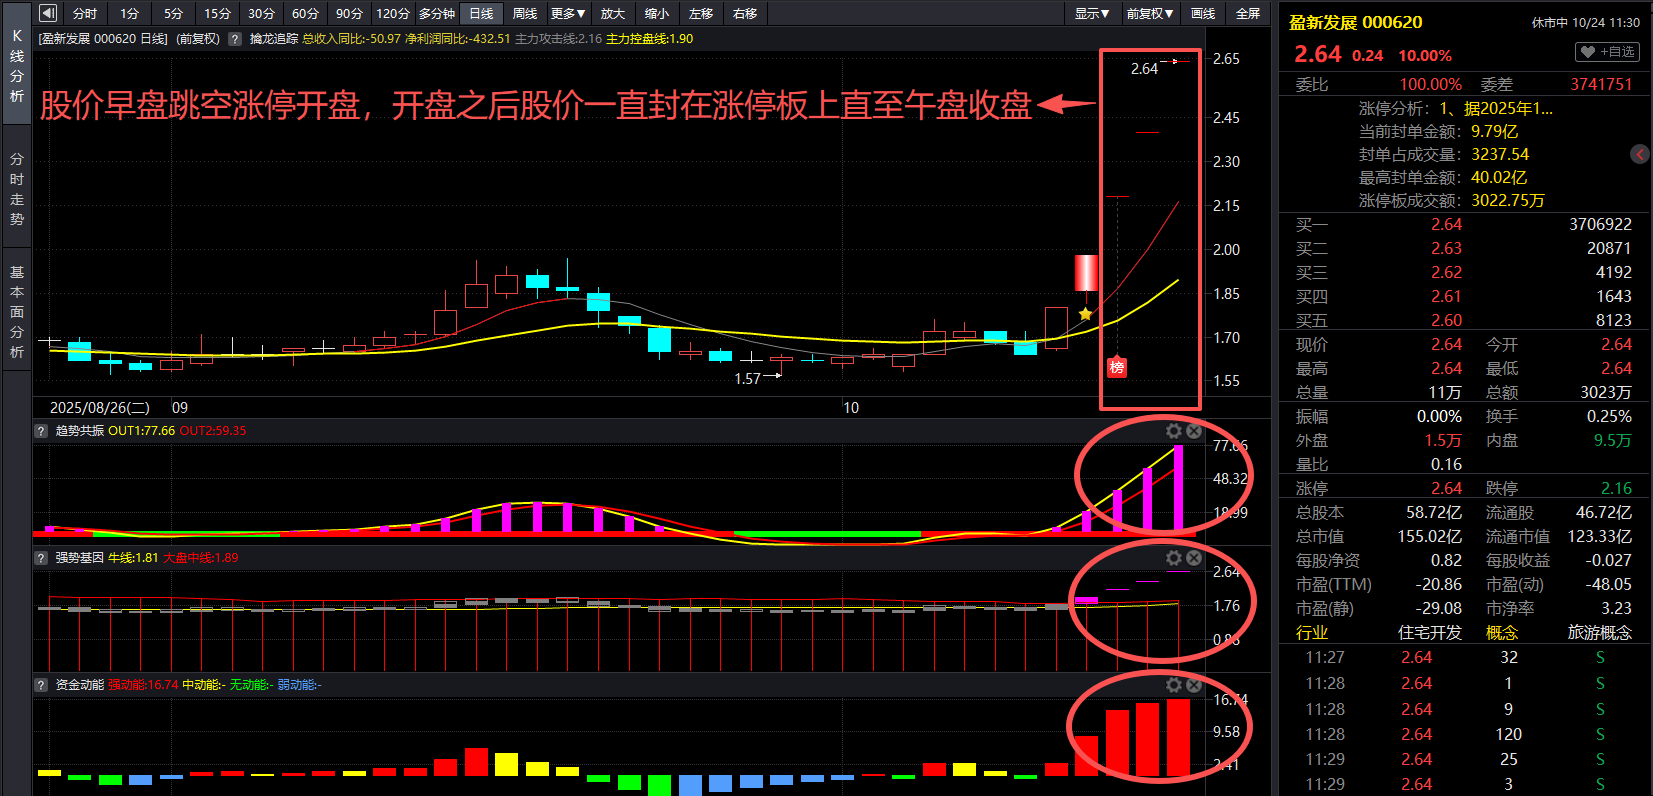
Task: Click the 委差 value 3741751
Action: tap(1600, 84)
